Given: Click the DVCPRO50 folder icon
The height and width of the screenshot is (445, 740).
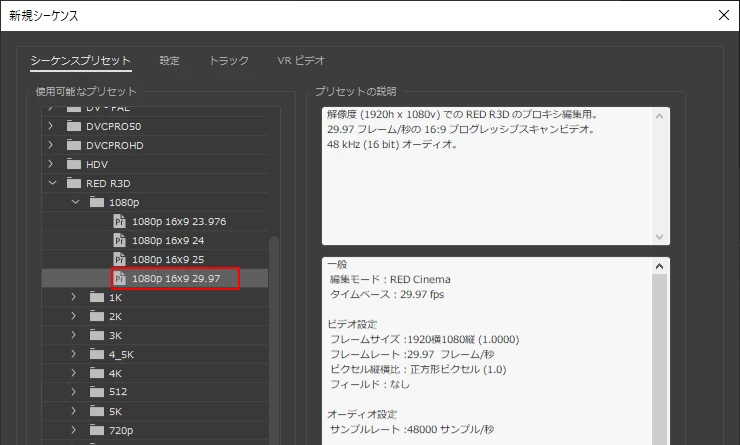Looking at the screenshot, I should click(74, 126).
